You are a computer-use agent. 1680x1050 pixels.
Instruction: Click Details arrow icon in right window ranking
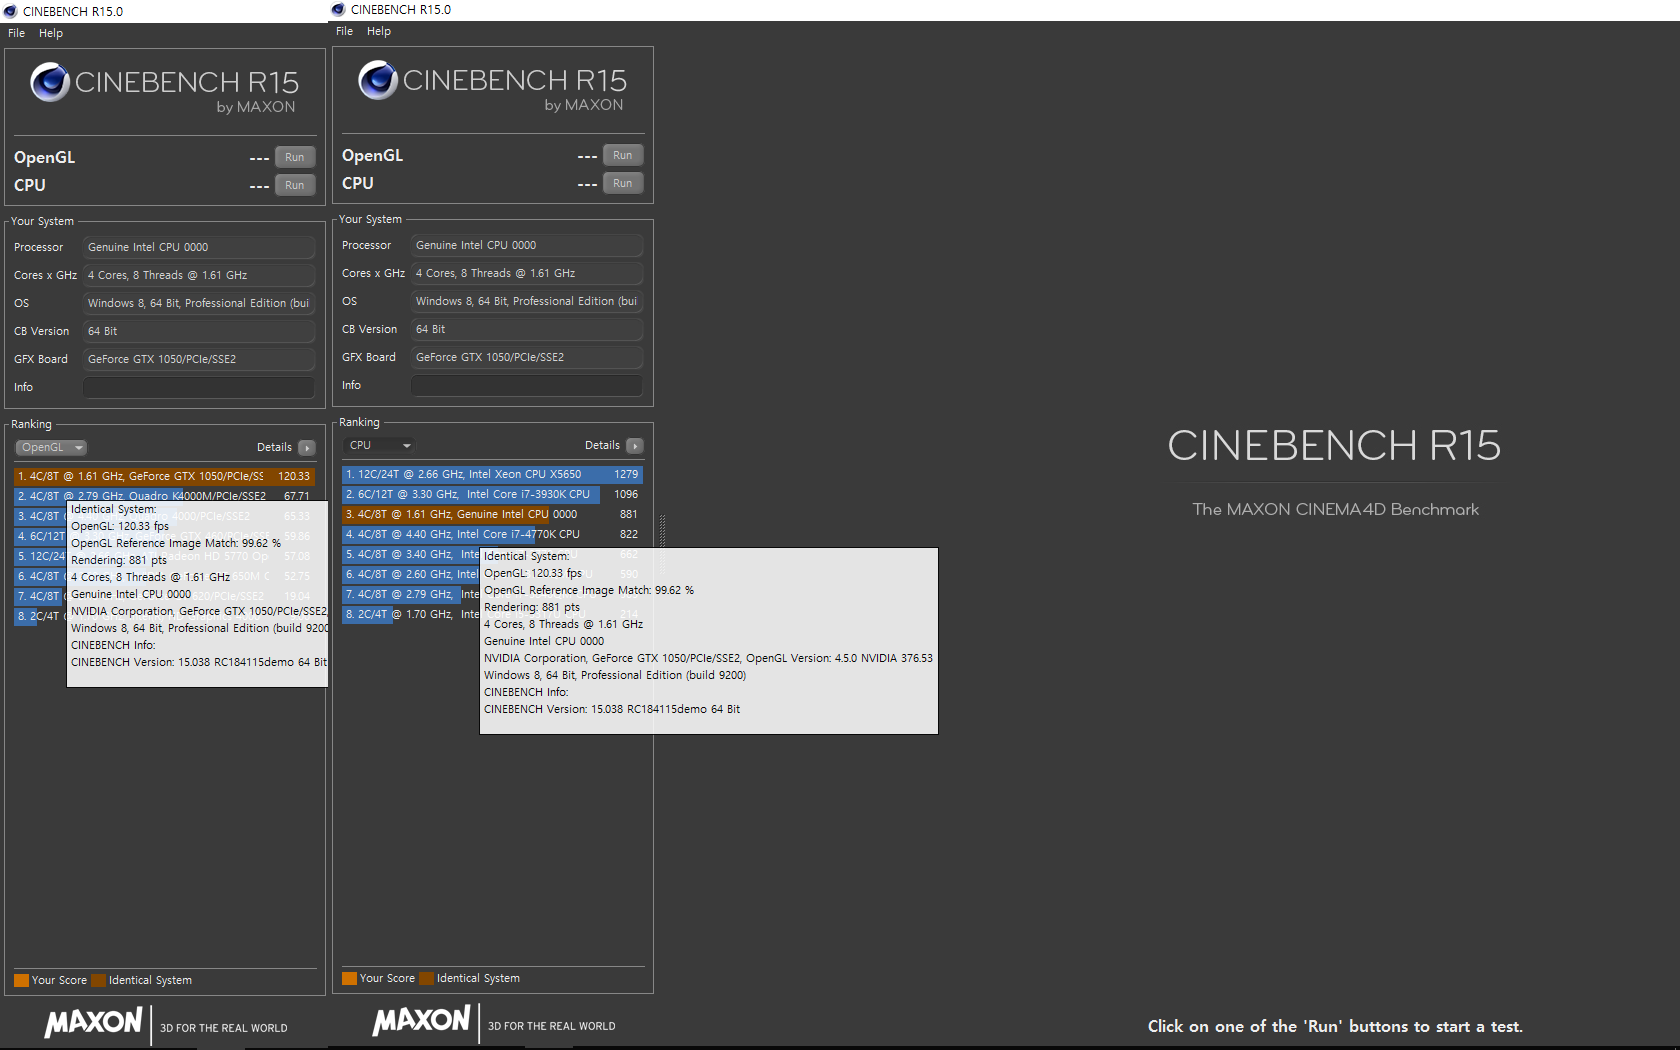point(635,446)
